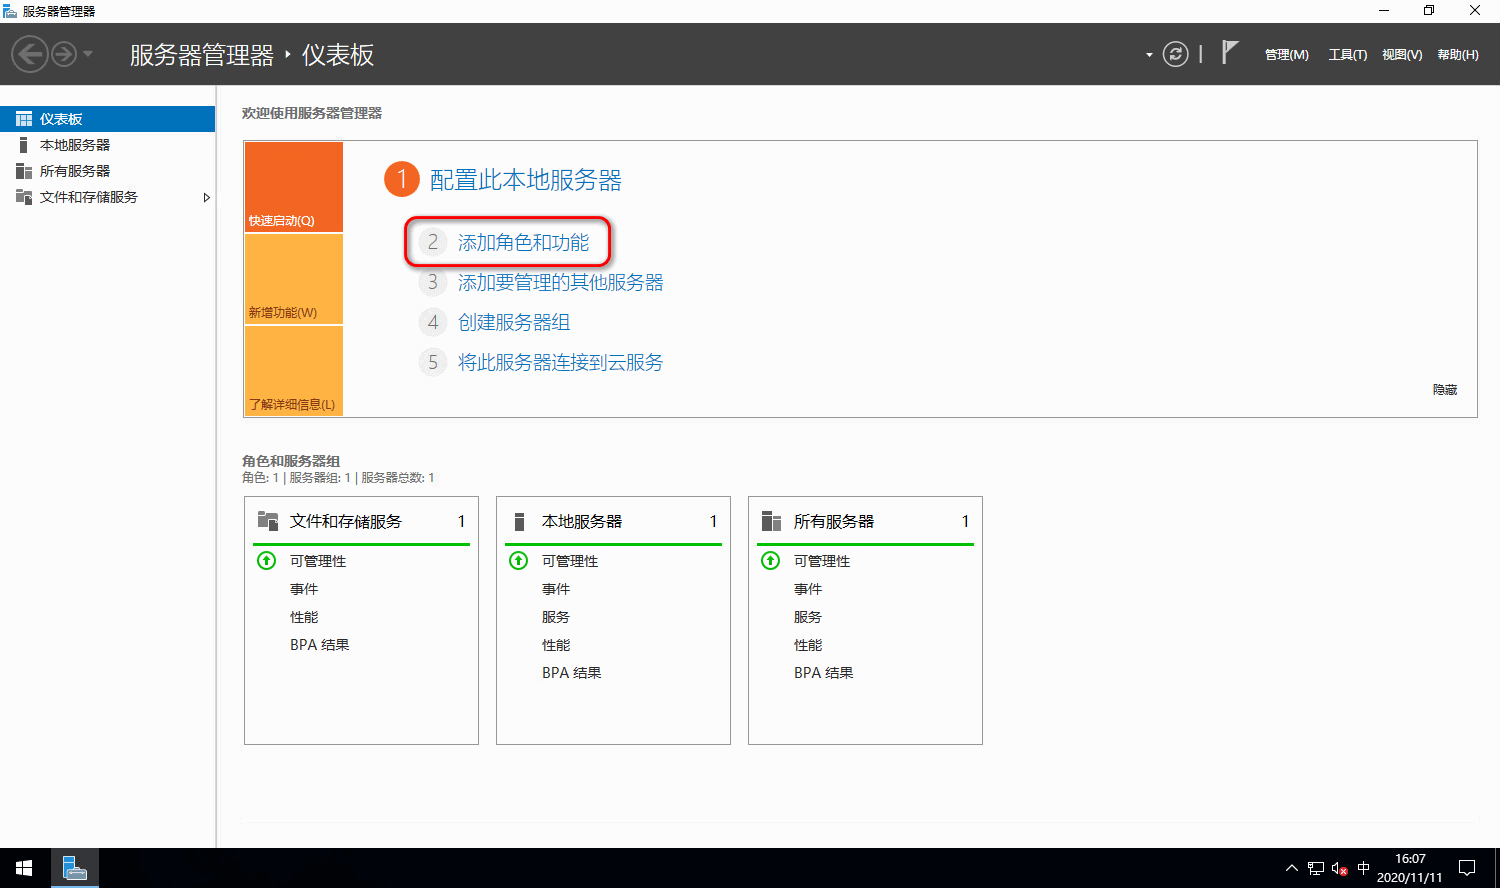The width and height of the screenshot is (1500, 888).
Task: Hide the welcome panel using 隐藏
Action: [1444, 390]
